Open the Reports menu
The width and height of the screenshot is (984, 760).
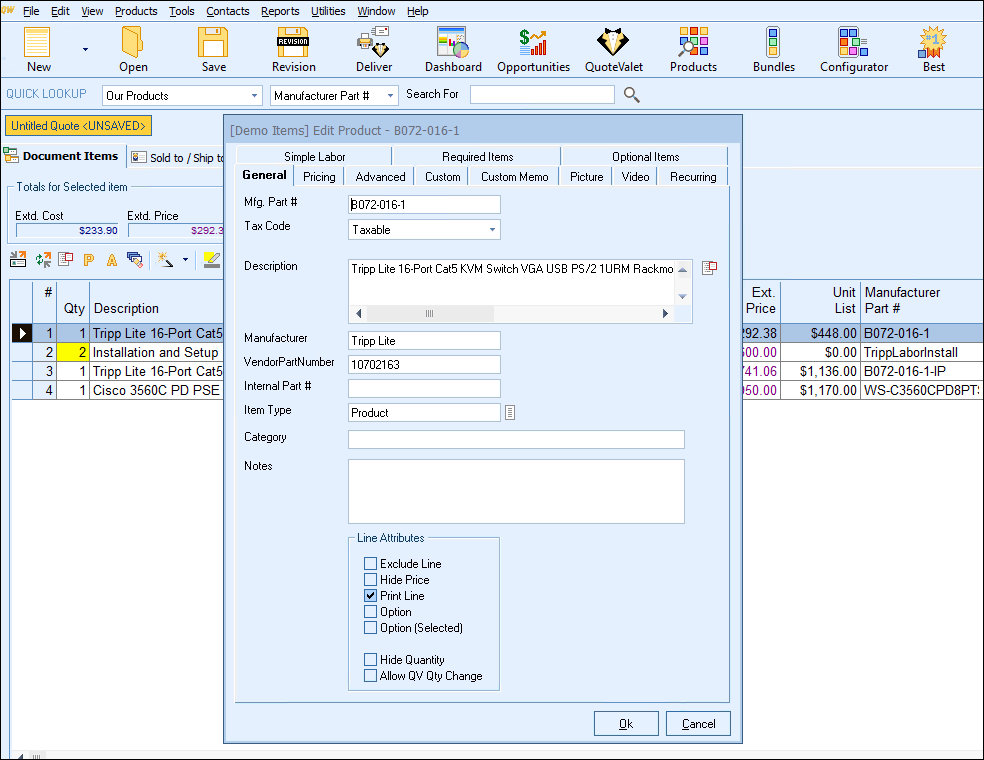(280, 11)
